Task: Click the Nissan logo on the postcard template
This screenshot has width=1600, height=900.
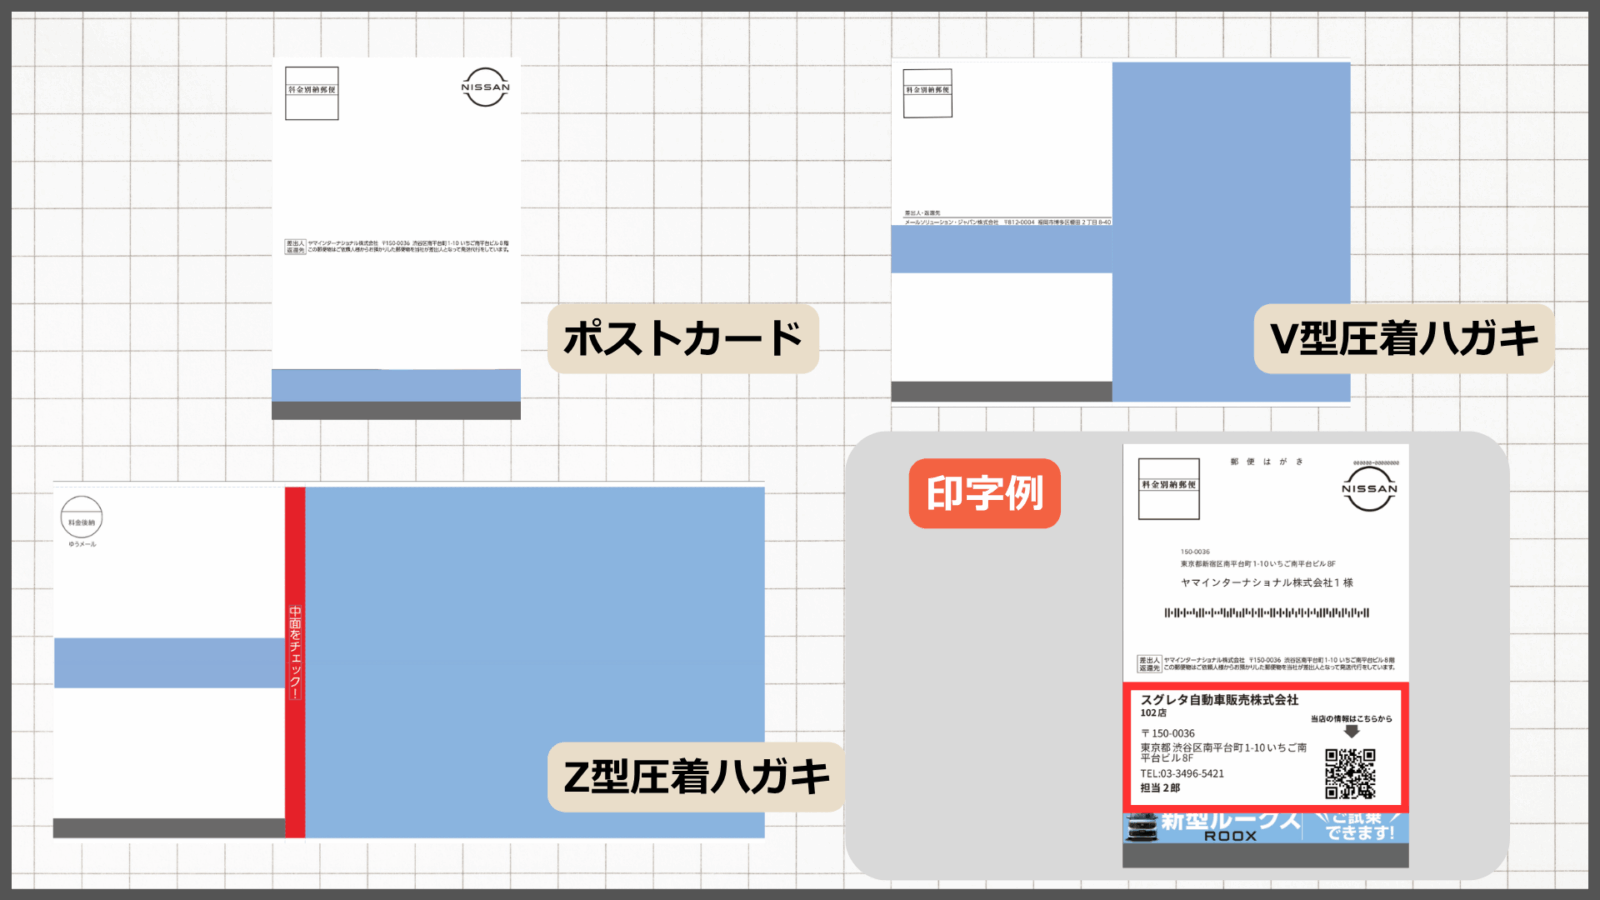Action: (485, 87)
